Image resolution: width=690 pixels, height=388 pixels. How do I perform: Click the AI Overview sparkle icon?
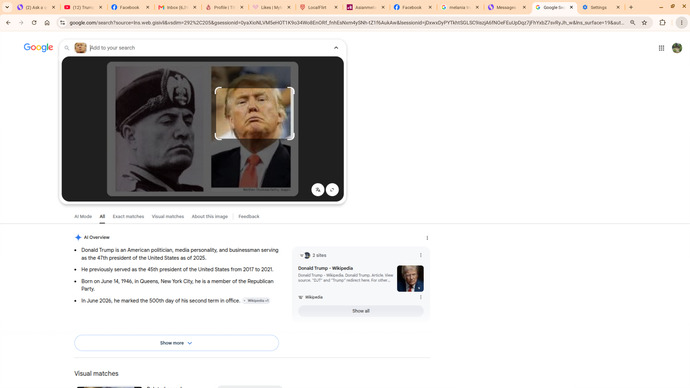click(78, 238)
